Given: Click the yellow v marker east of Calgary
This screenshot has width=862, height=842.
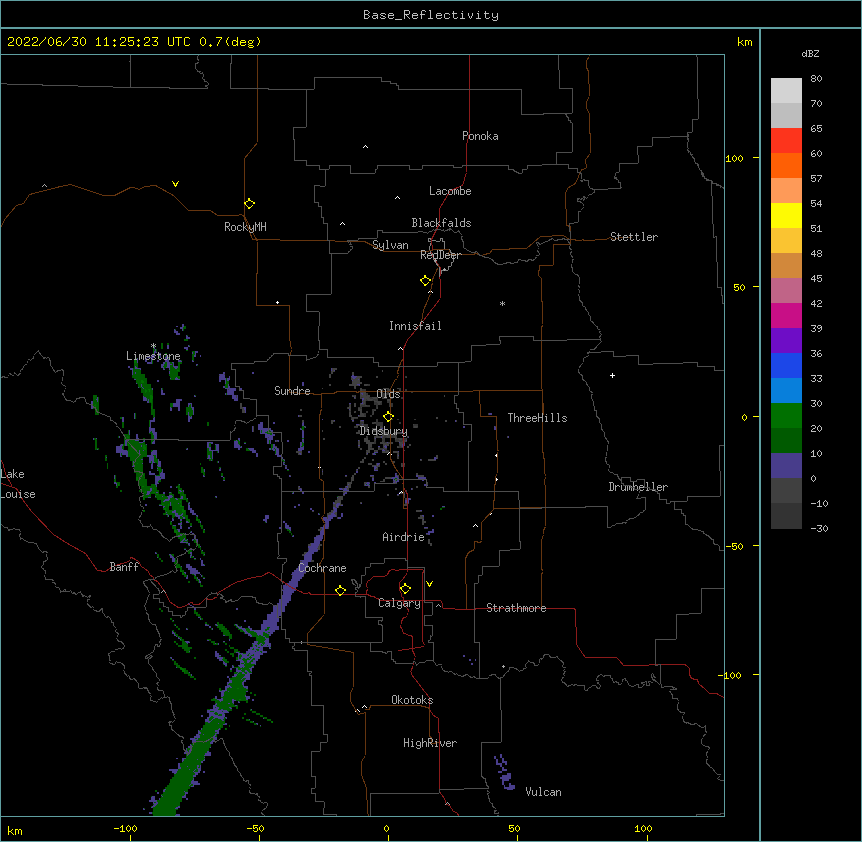Looking at the screenshot, I should tap(429, 584).
